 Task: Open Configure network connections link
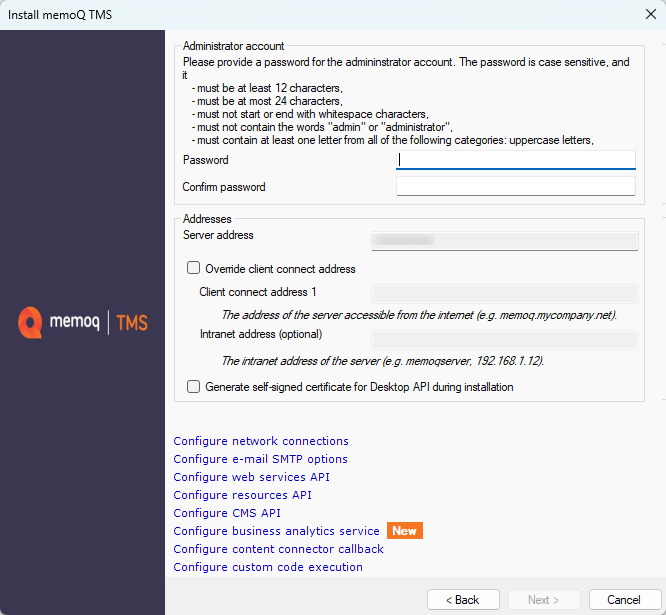(x=261, y=441)
